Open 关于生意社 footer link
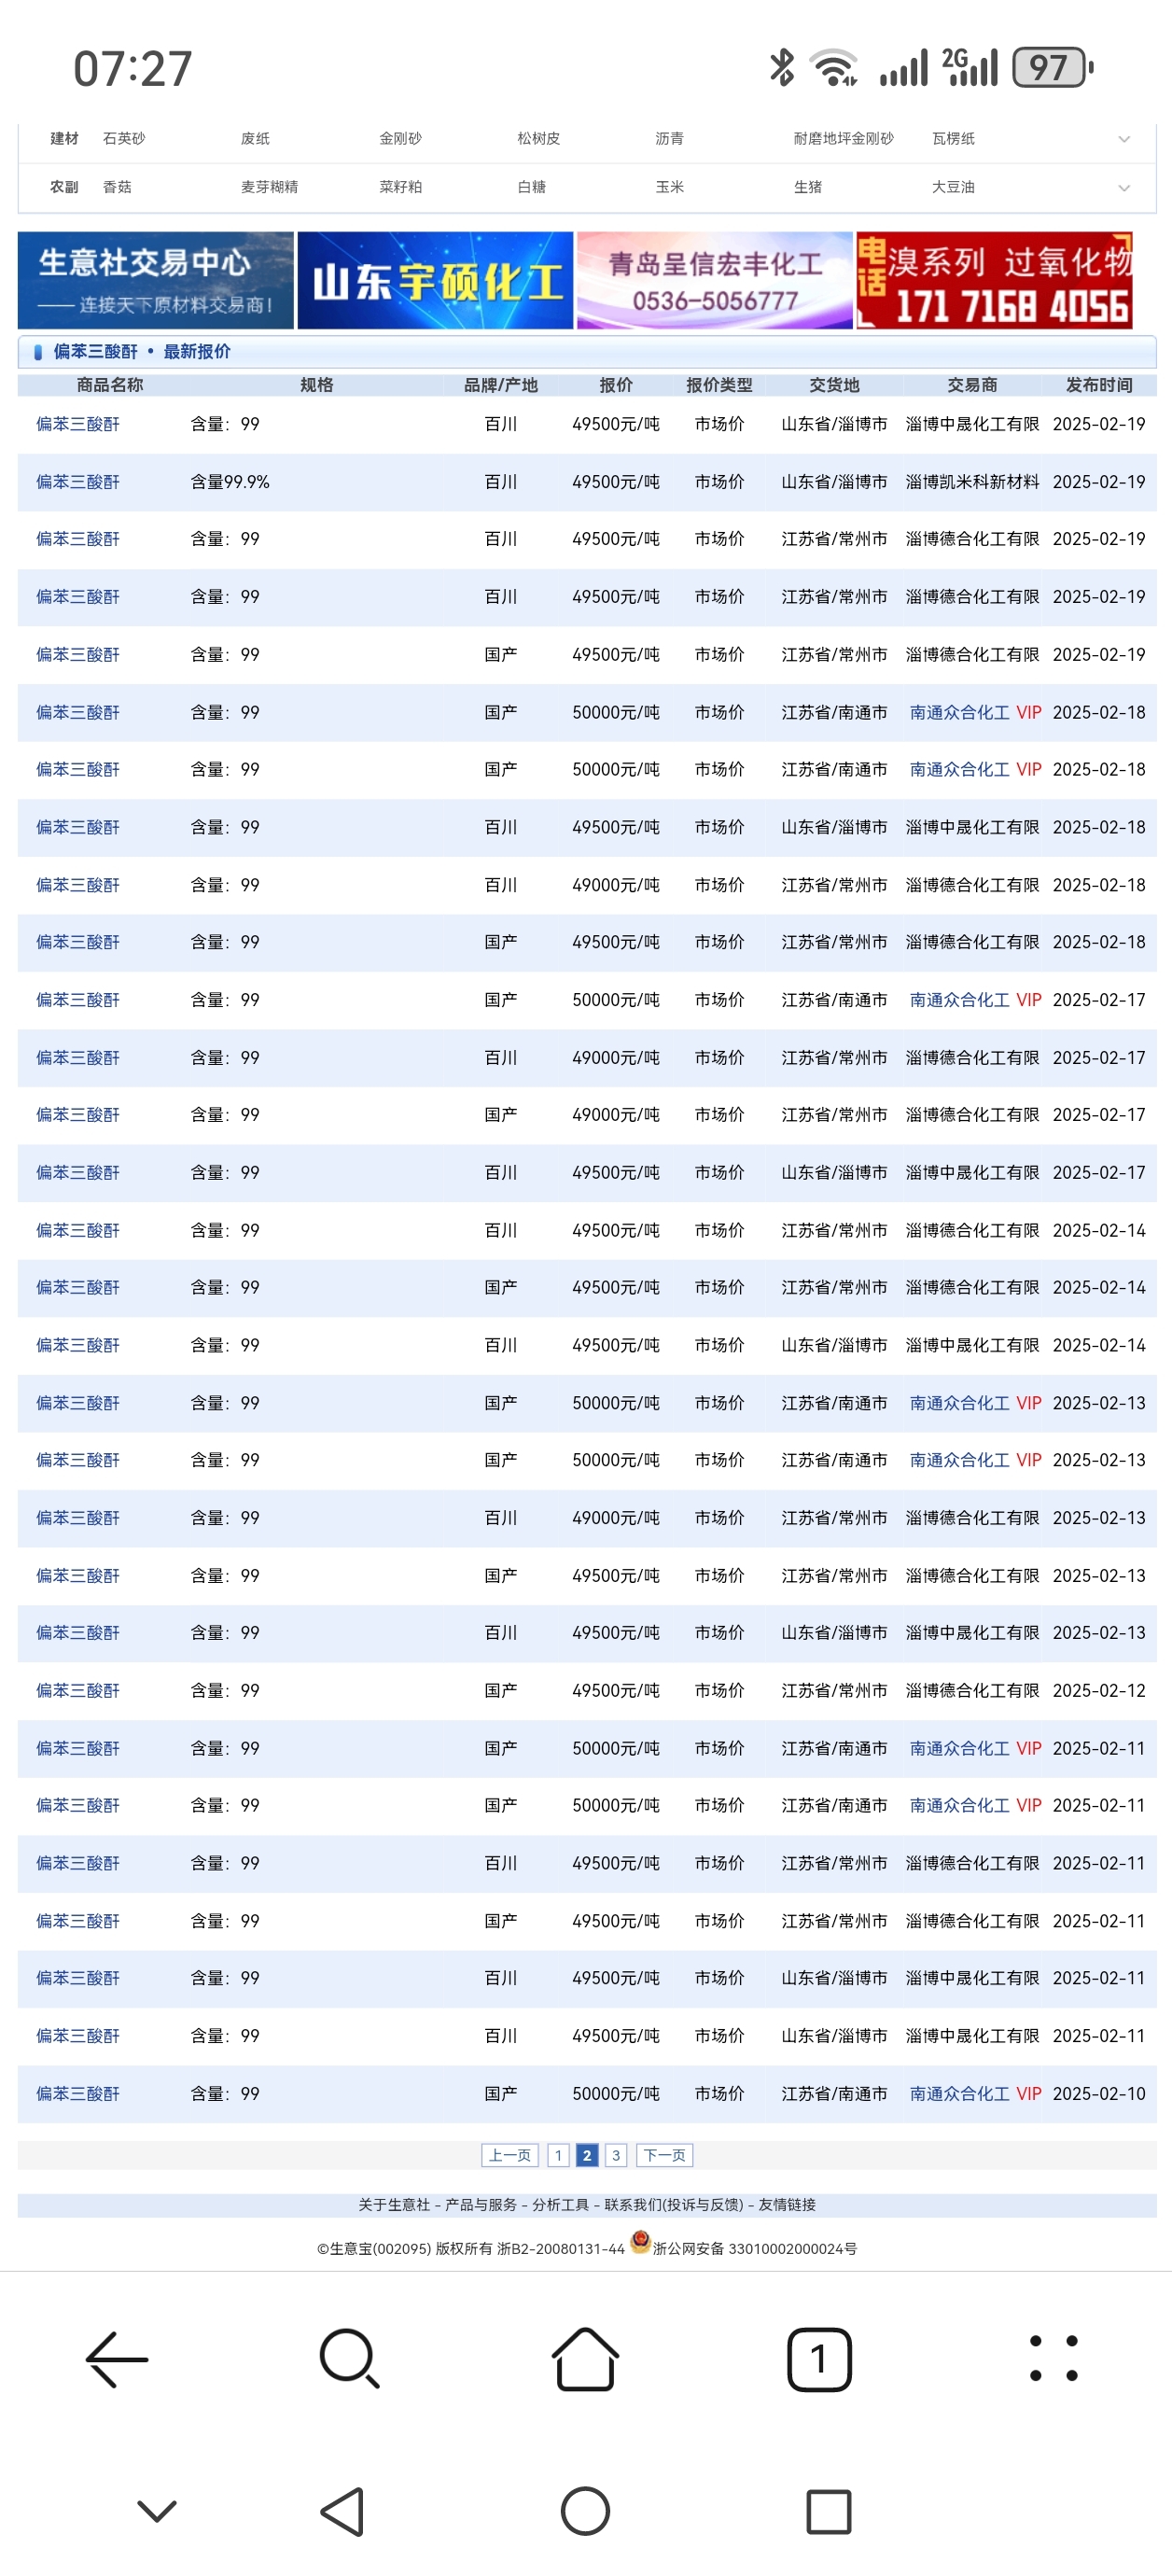This screenshot has width=1172, height=2576. [394, 2204]
